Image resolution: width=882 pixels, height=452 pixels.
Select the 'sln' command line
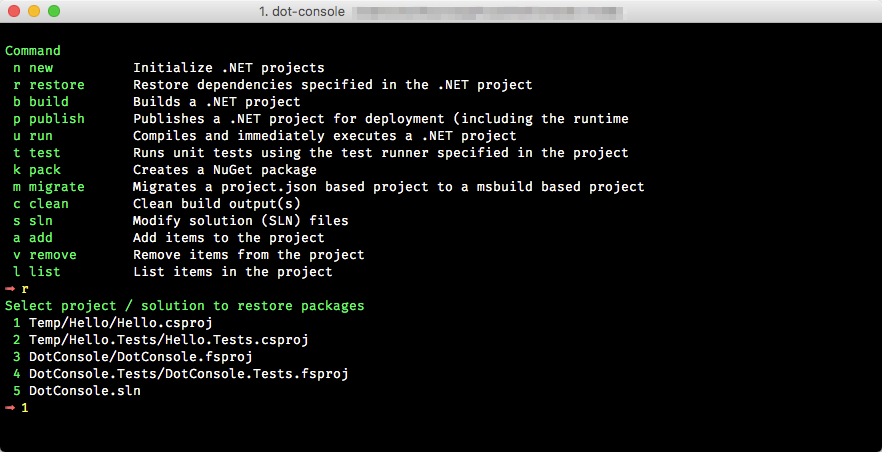41,221
